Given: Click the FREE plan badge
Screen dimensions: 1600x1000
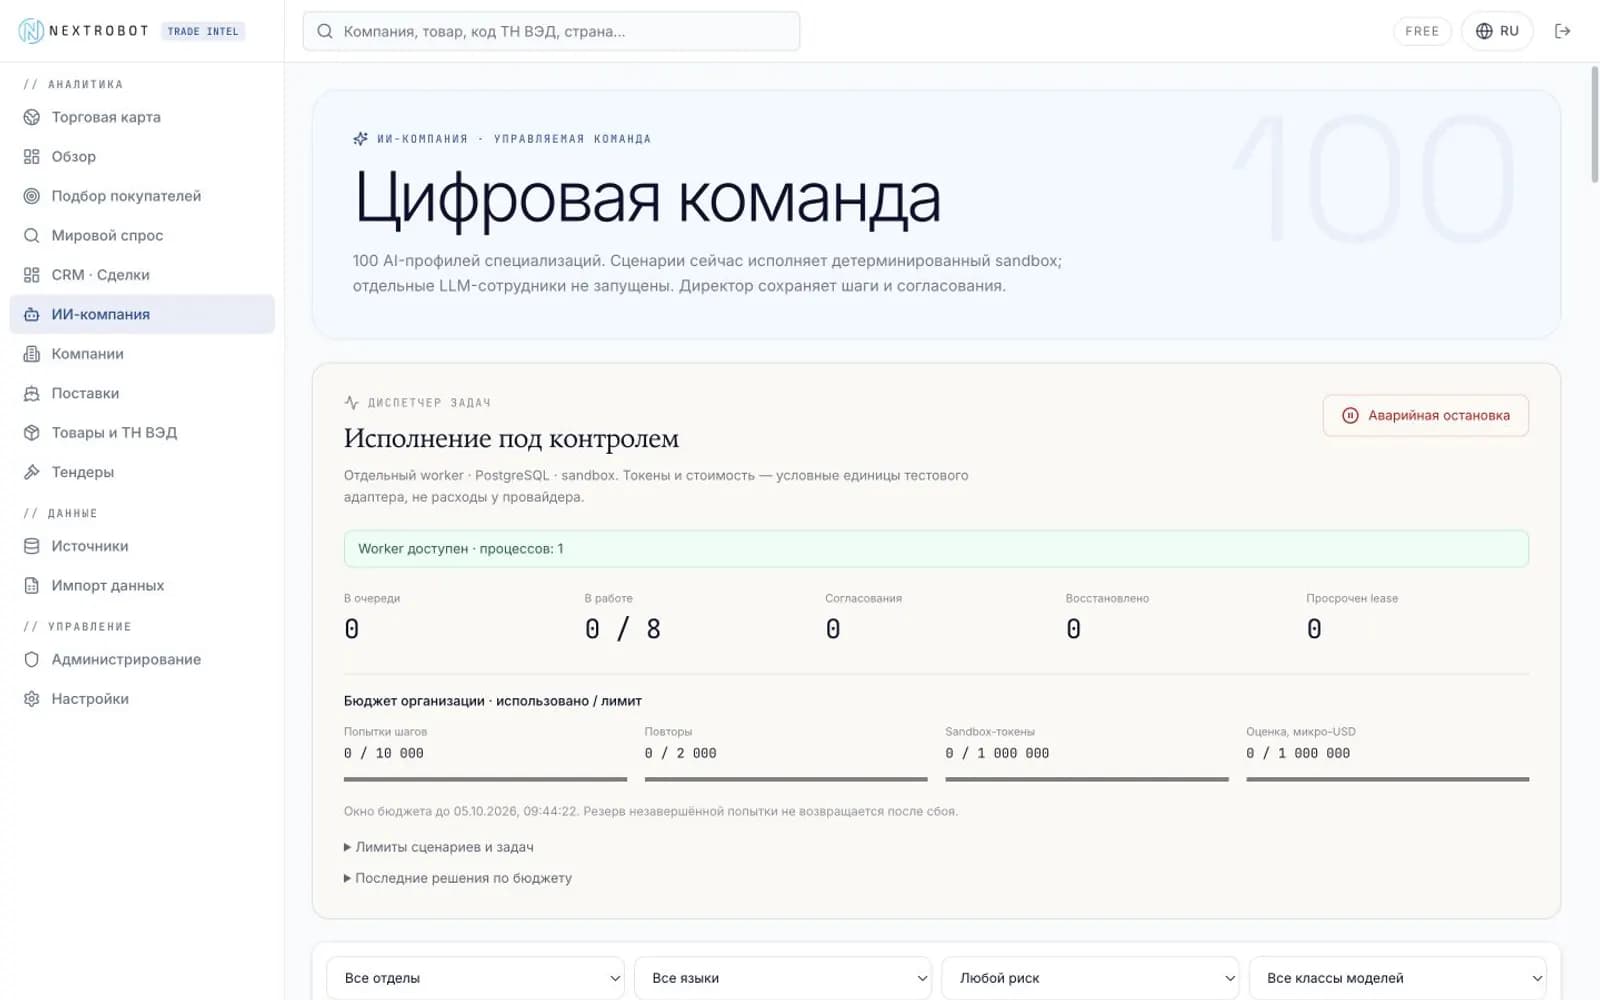Looking at the screenshot, I should click(x=1422, y=31).
